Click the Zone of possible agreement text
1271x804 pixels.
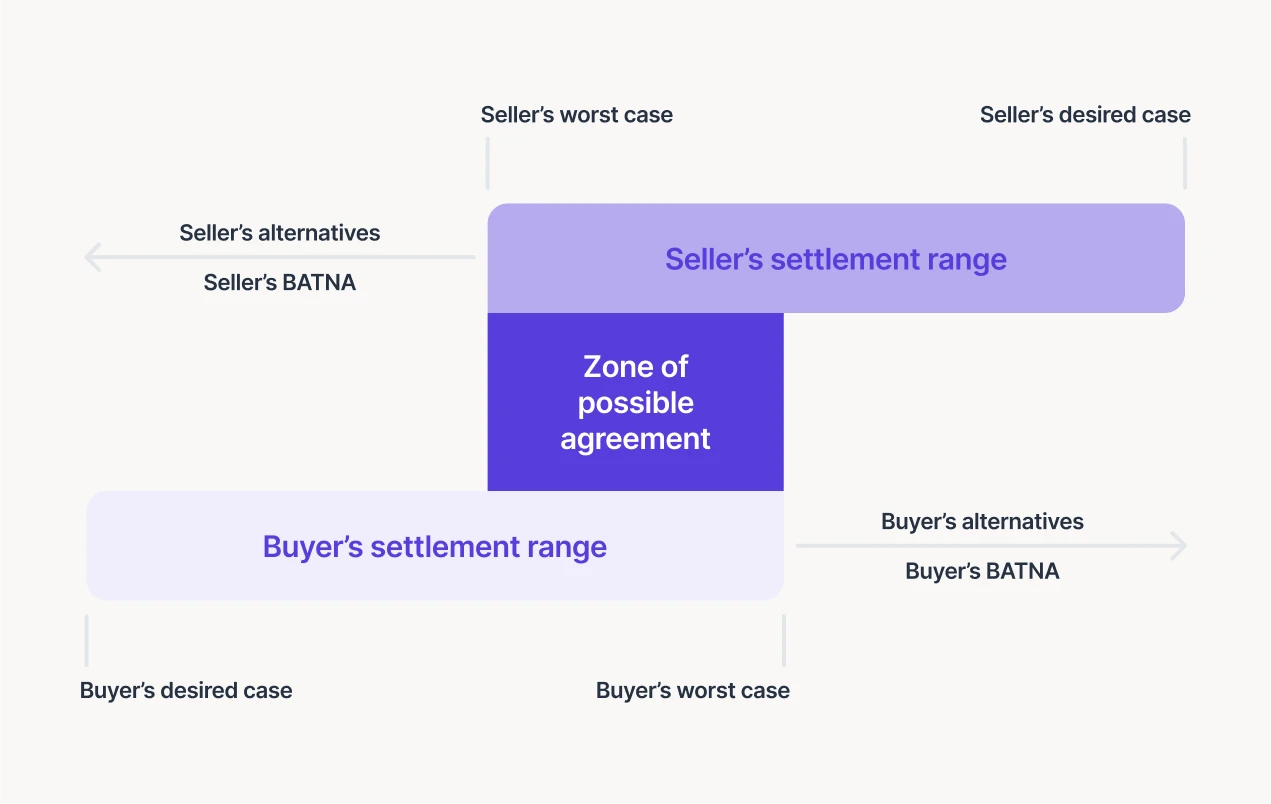(636, 402)
